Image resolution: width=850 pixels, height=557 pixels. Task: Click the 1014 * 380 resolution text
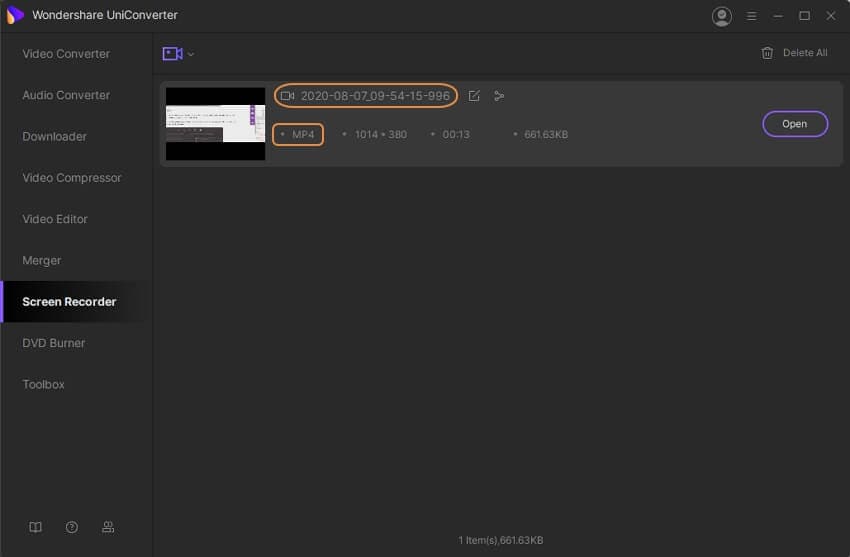click(381, 134)
